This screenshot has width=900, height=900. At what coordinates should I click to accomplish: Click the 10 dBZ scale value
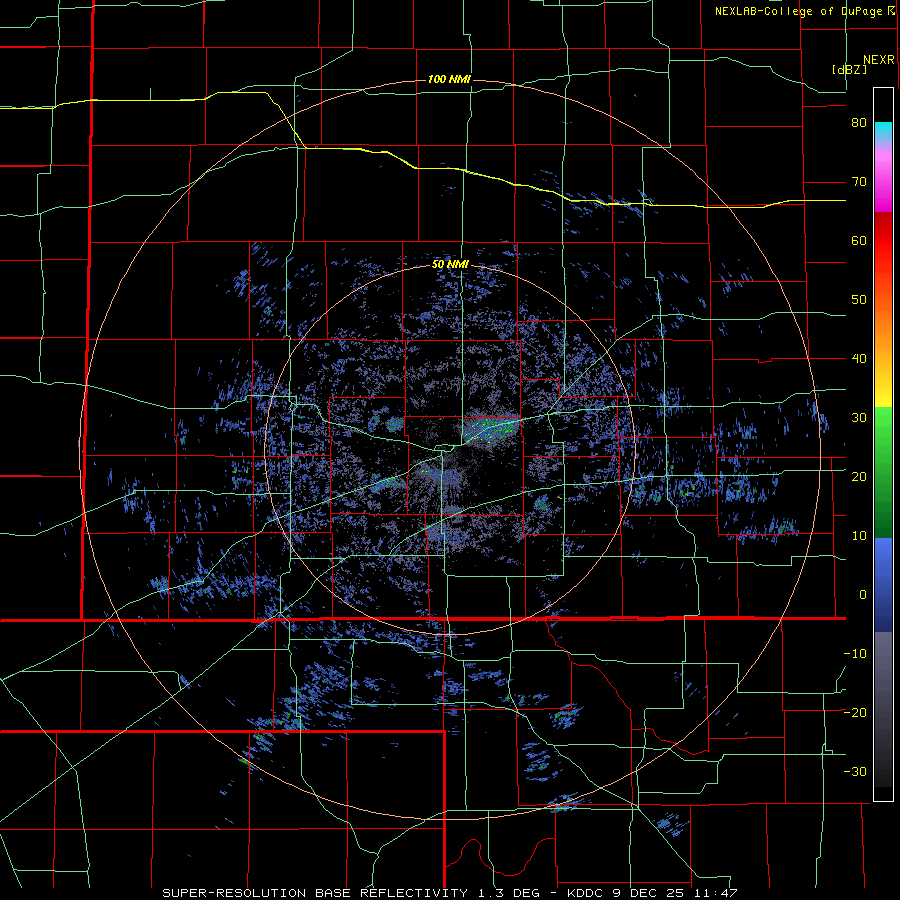coord(859,536)
